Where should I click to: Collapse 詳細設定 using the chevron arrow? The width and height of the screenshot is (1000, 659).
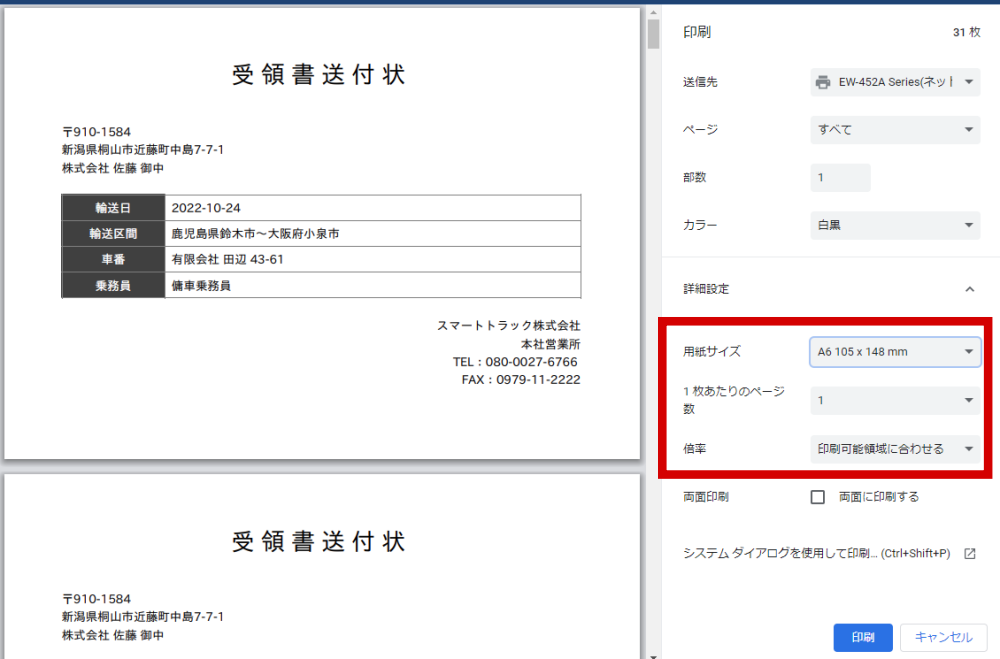point(969,289)
